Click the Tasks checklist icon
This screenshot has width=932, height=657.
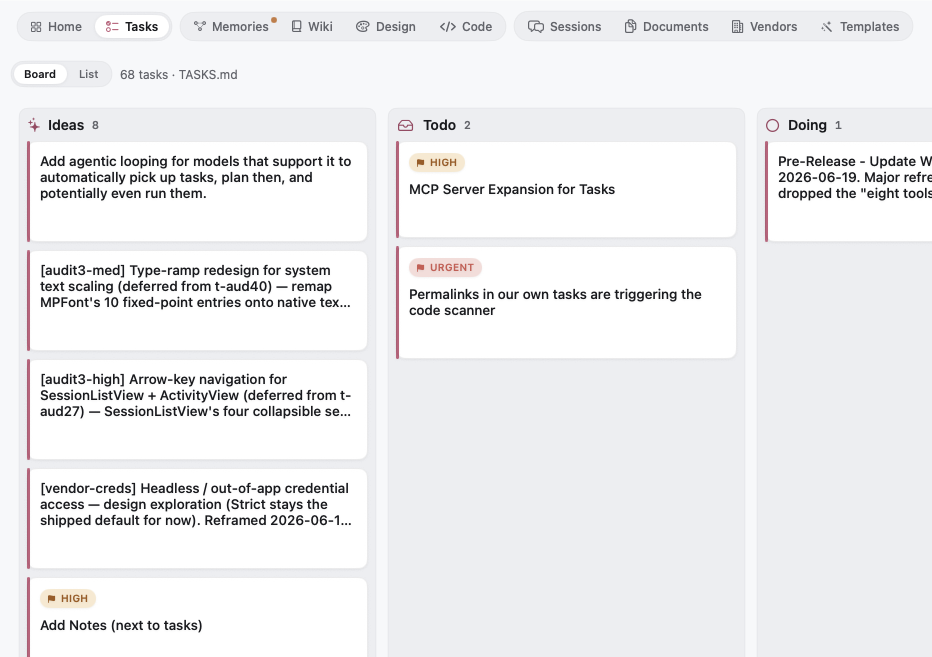point(112,27)
